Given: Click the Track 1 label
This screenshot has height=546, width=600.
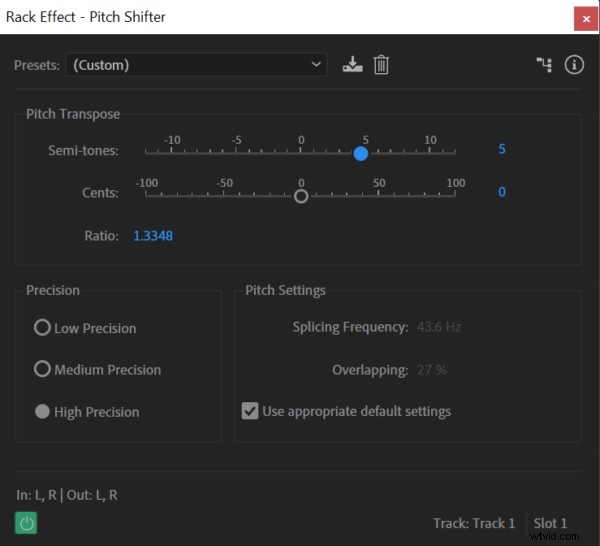Looking at the screenshot, I should [474, 523].
